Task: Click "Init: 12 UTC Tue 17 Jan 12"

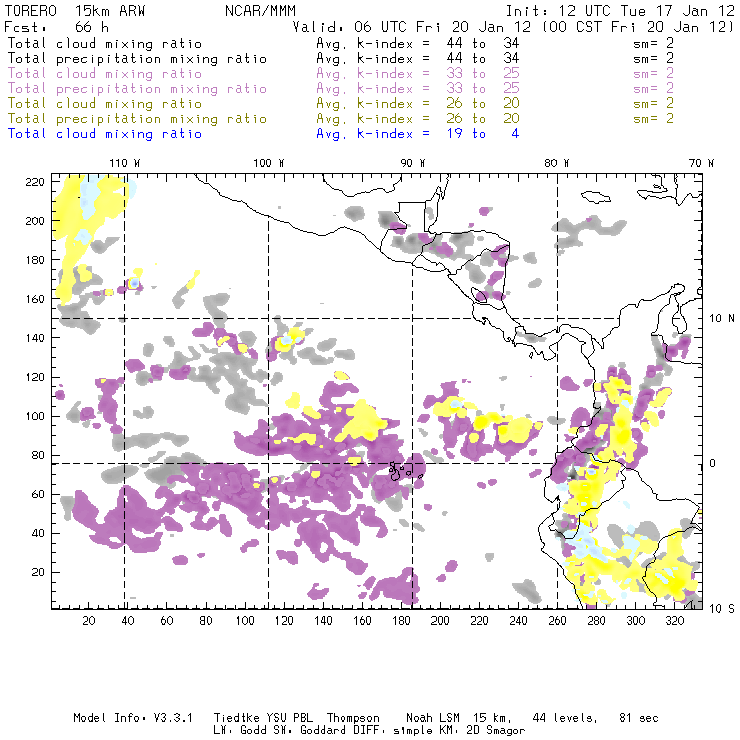Action: point(620,11)
